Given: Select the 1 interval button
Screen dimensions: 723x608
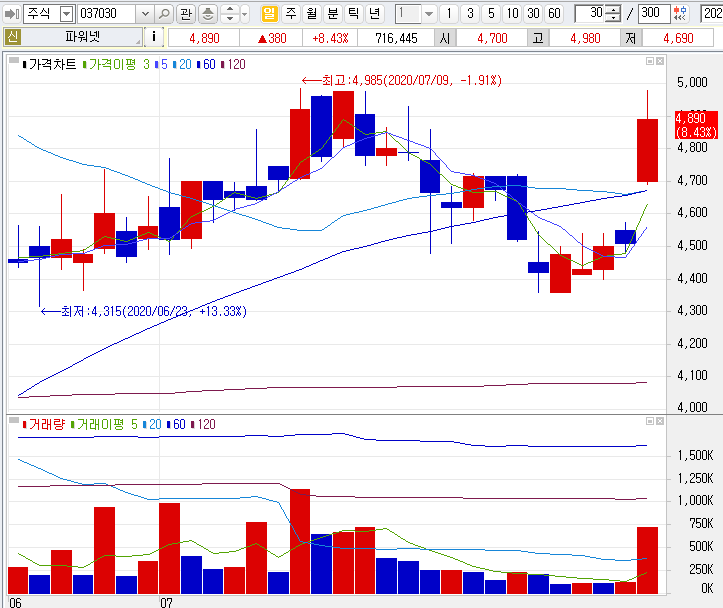Looking at the screenshot, I should click(x=449, y=14).
